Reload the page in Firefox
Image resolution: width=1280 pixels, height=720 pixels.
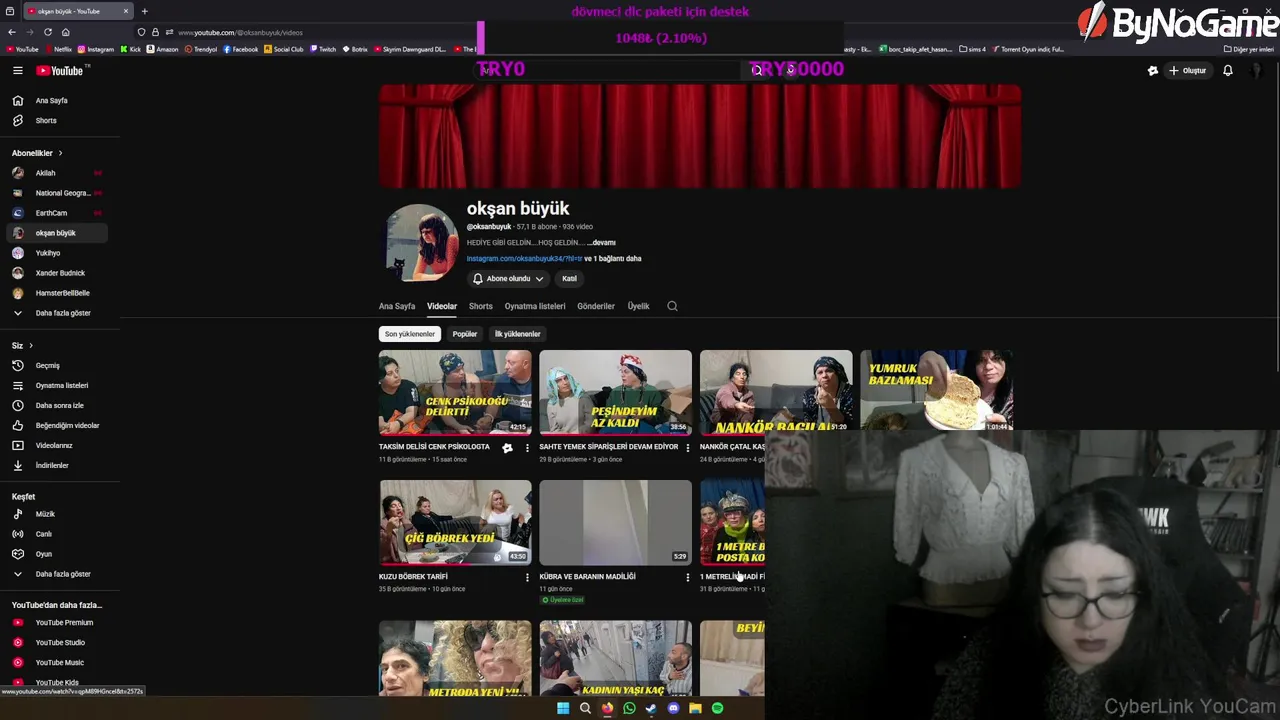pyautogui.click(x=48, y=32)
